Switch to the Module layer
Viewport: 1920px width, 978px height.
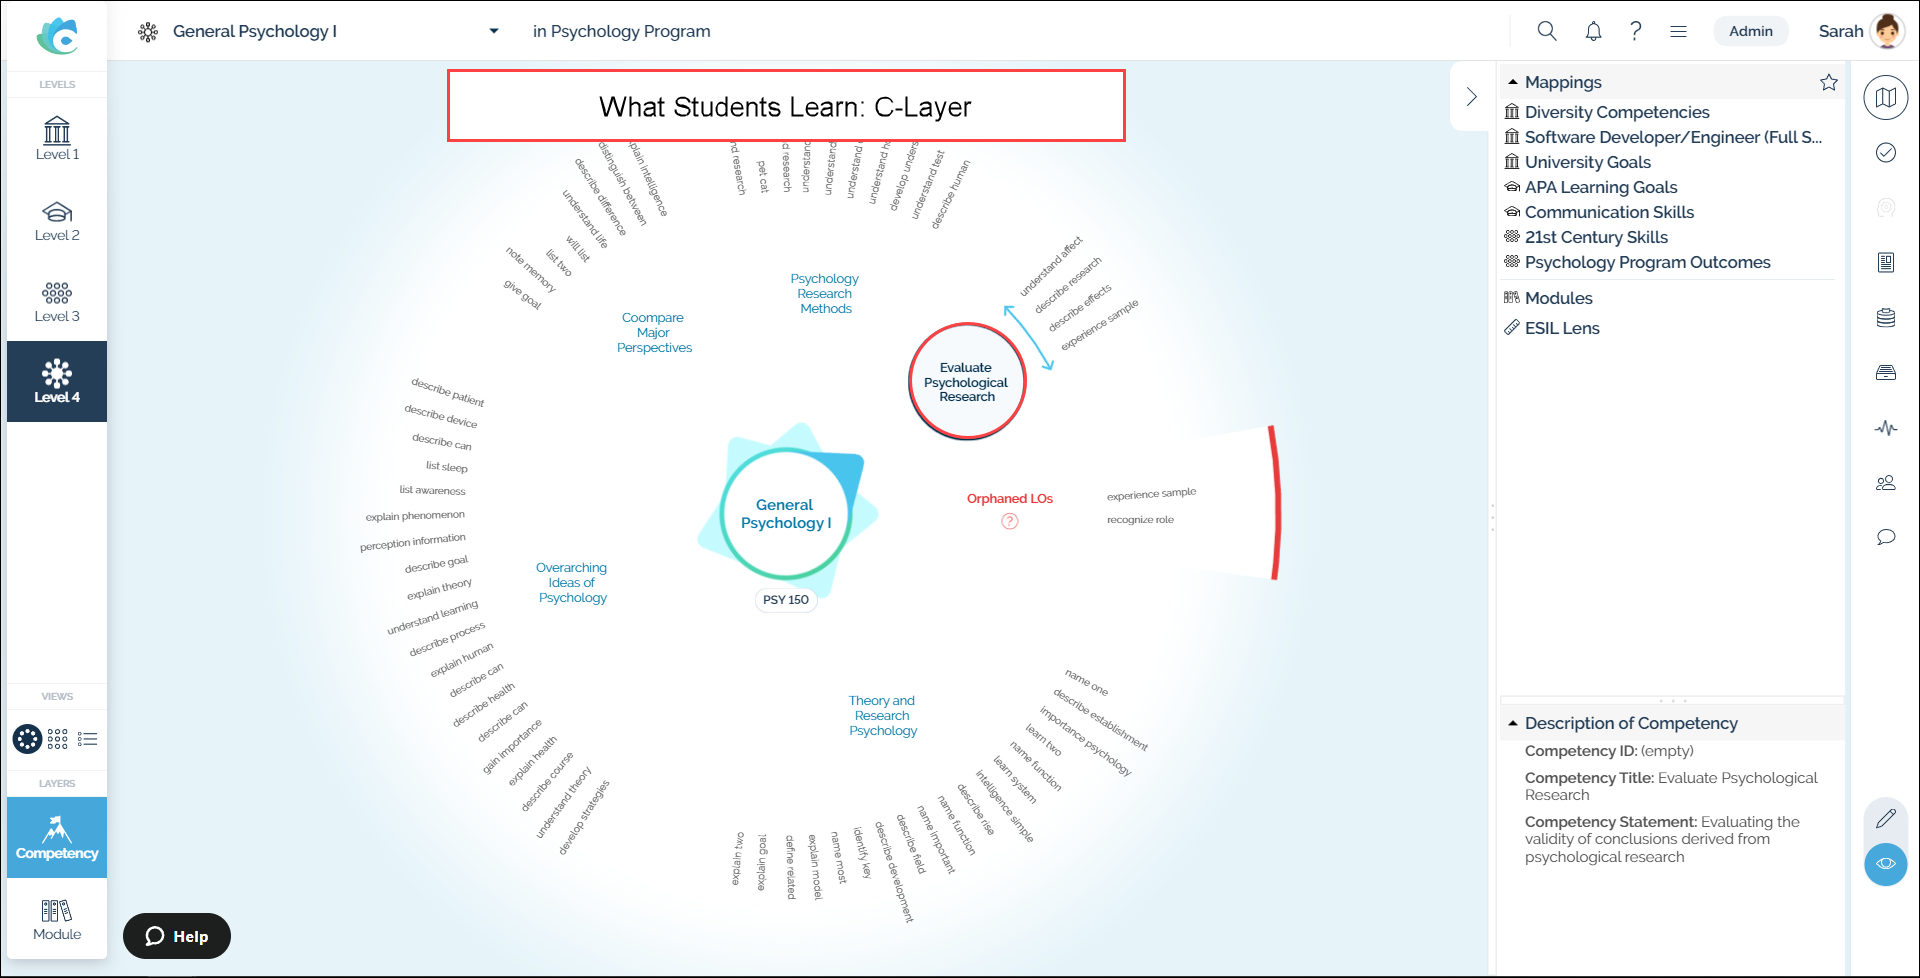point(57,919)
